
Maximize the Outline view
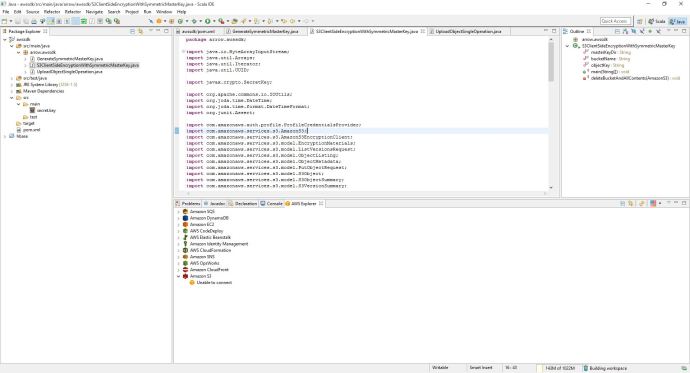684,31
